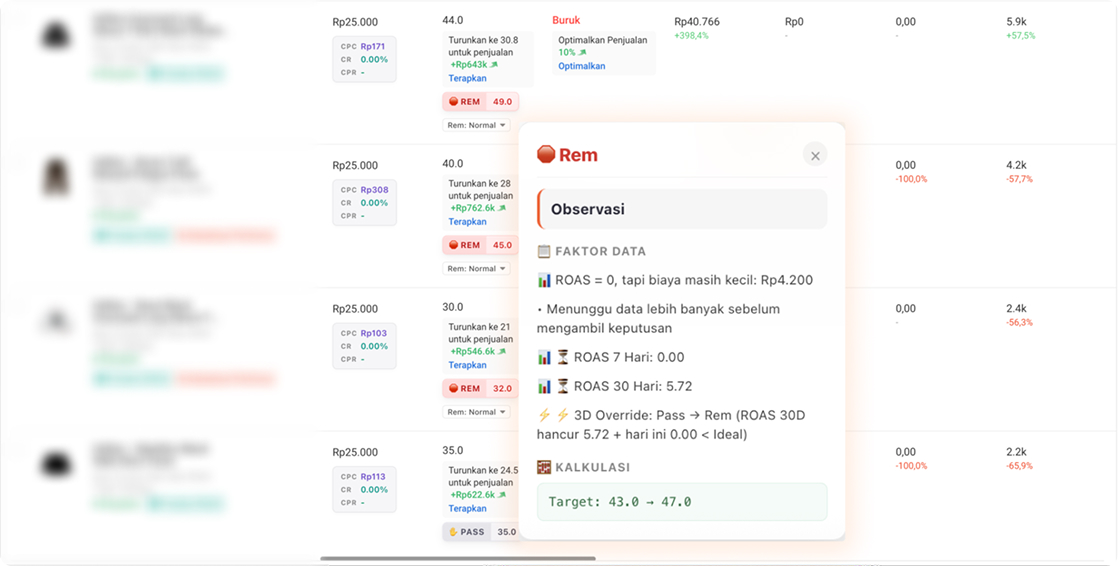The image size is (1118, 566).
Task: Click the green arrow icon next to +Rp762.6k
Action: (502, 208)
